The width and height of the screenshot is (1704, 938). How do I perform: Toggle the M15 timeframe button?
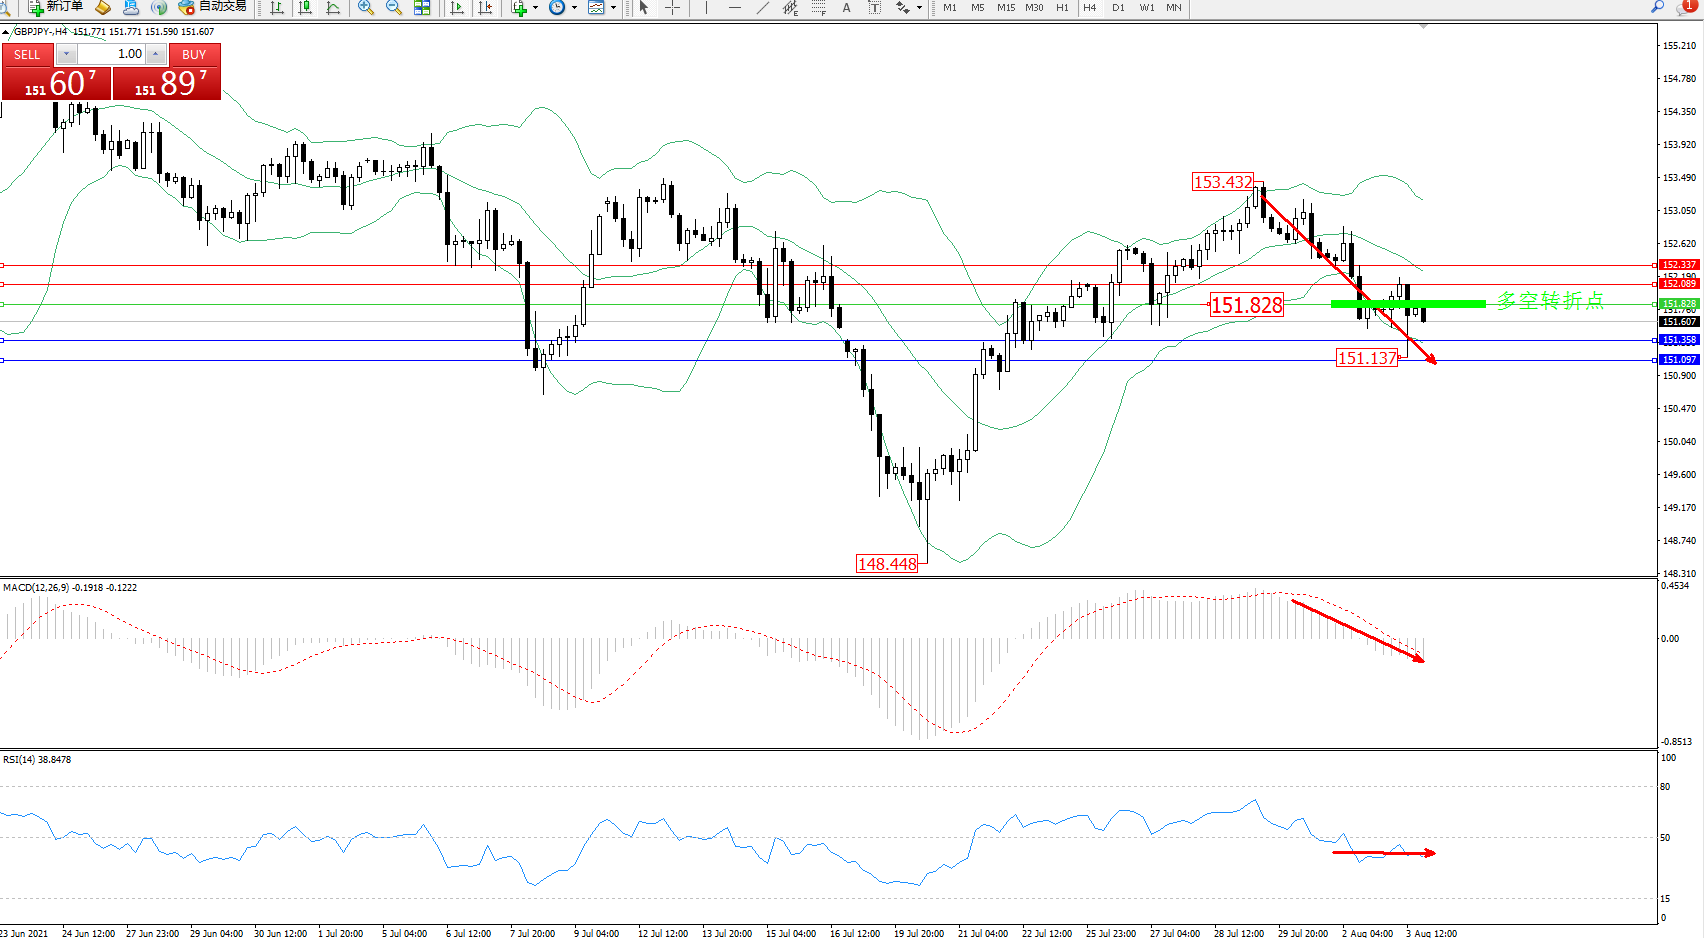click(1006, 8)
